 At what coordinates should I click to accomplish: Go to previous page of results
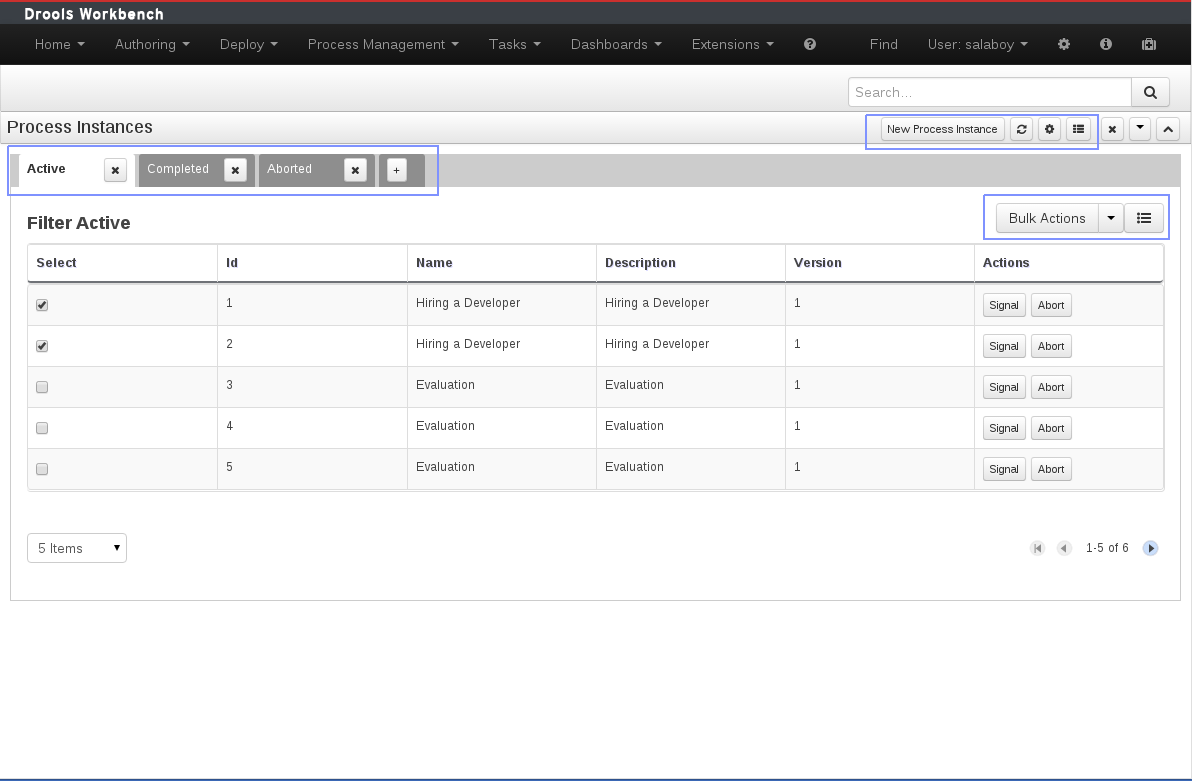1064,548
